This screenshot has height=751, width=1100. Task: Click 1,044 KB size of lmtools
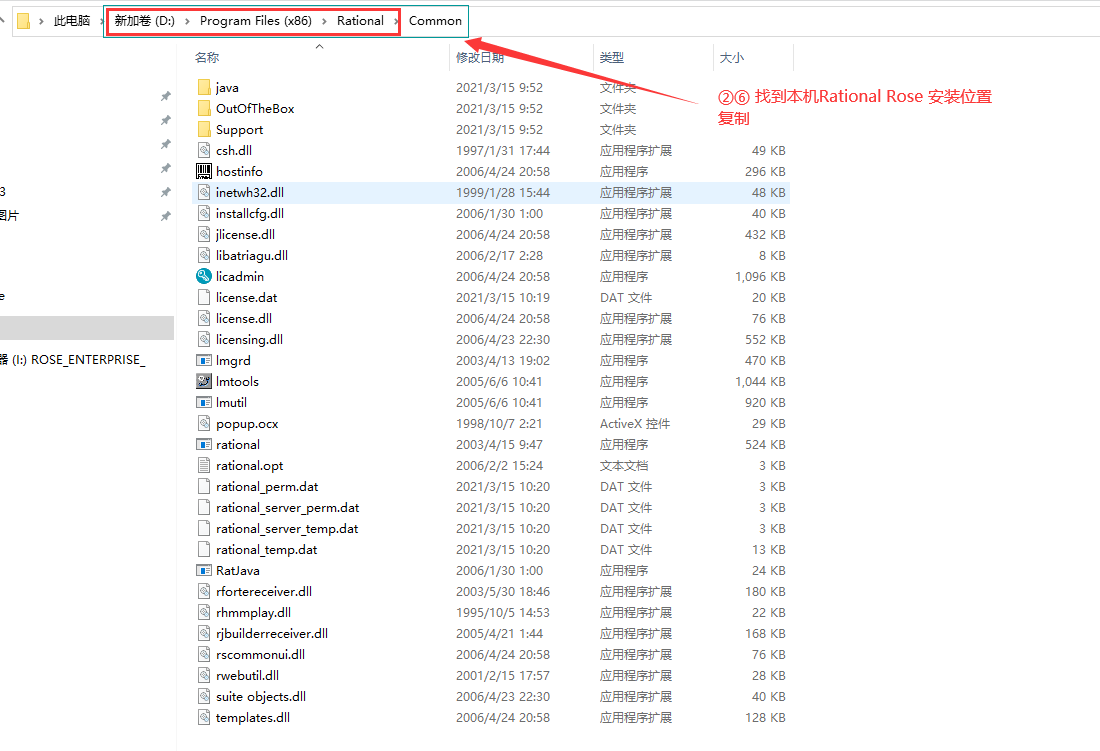click(760, 381)
